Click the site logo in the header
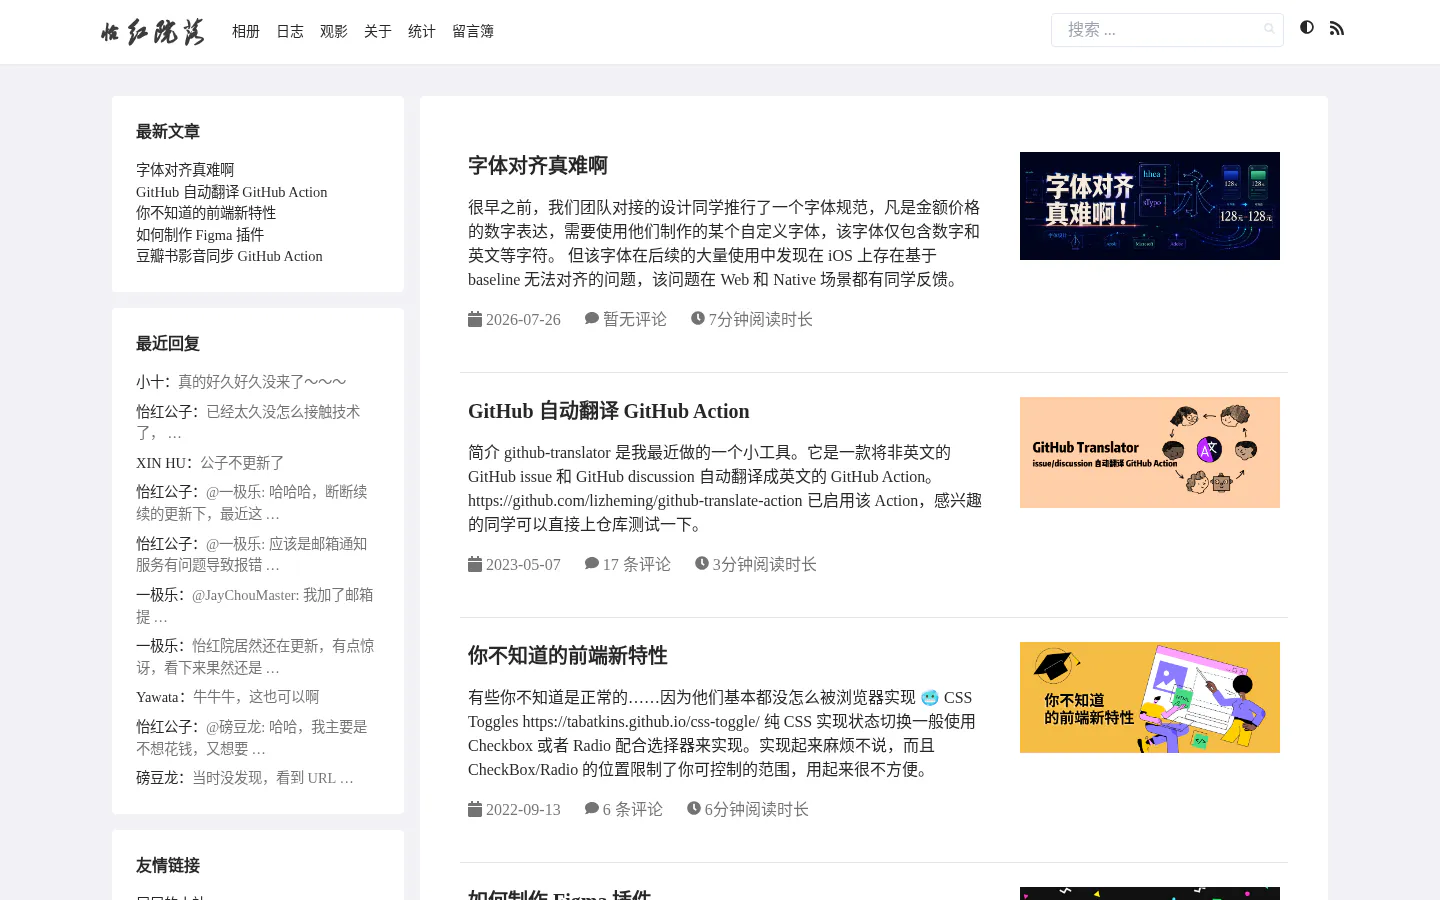The height and width of the screenshot is (900, 1440). pyautogui.click(x=153, y=32)
